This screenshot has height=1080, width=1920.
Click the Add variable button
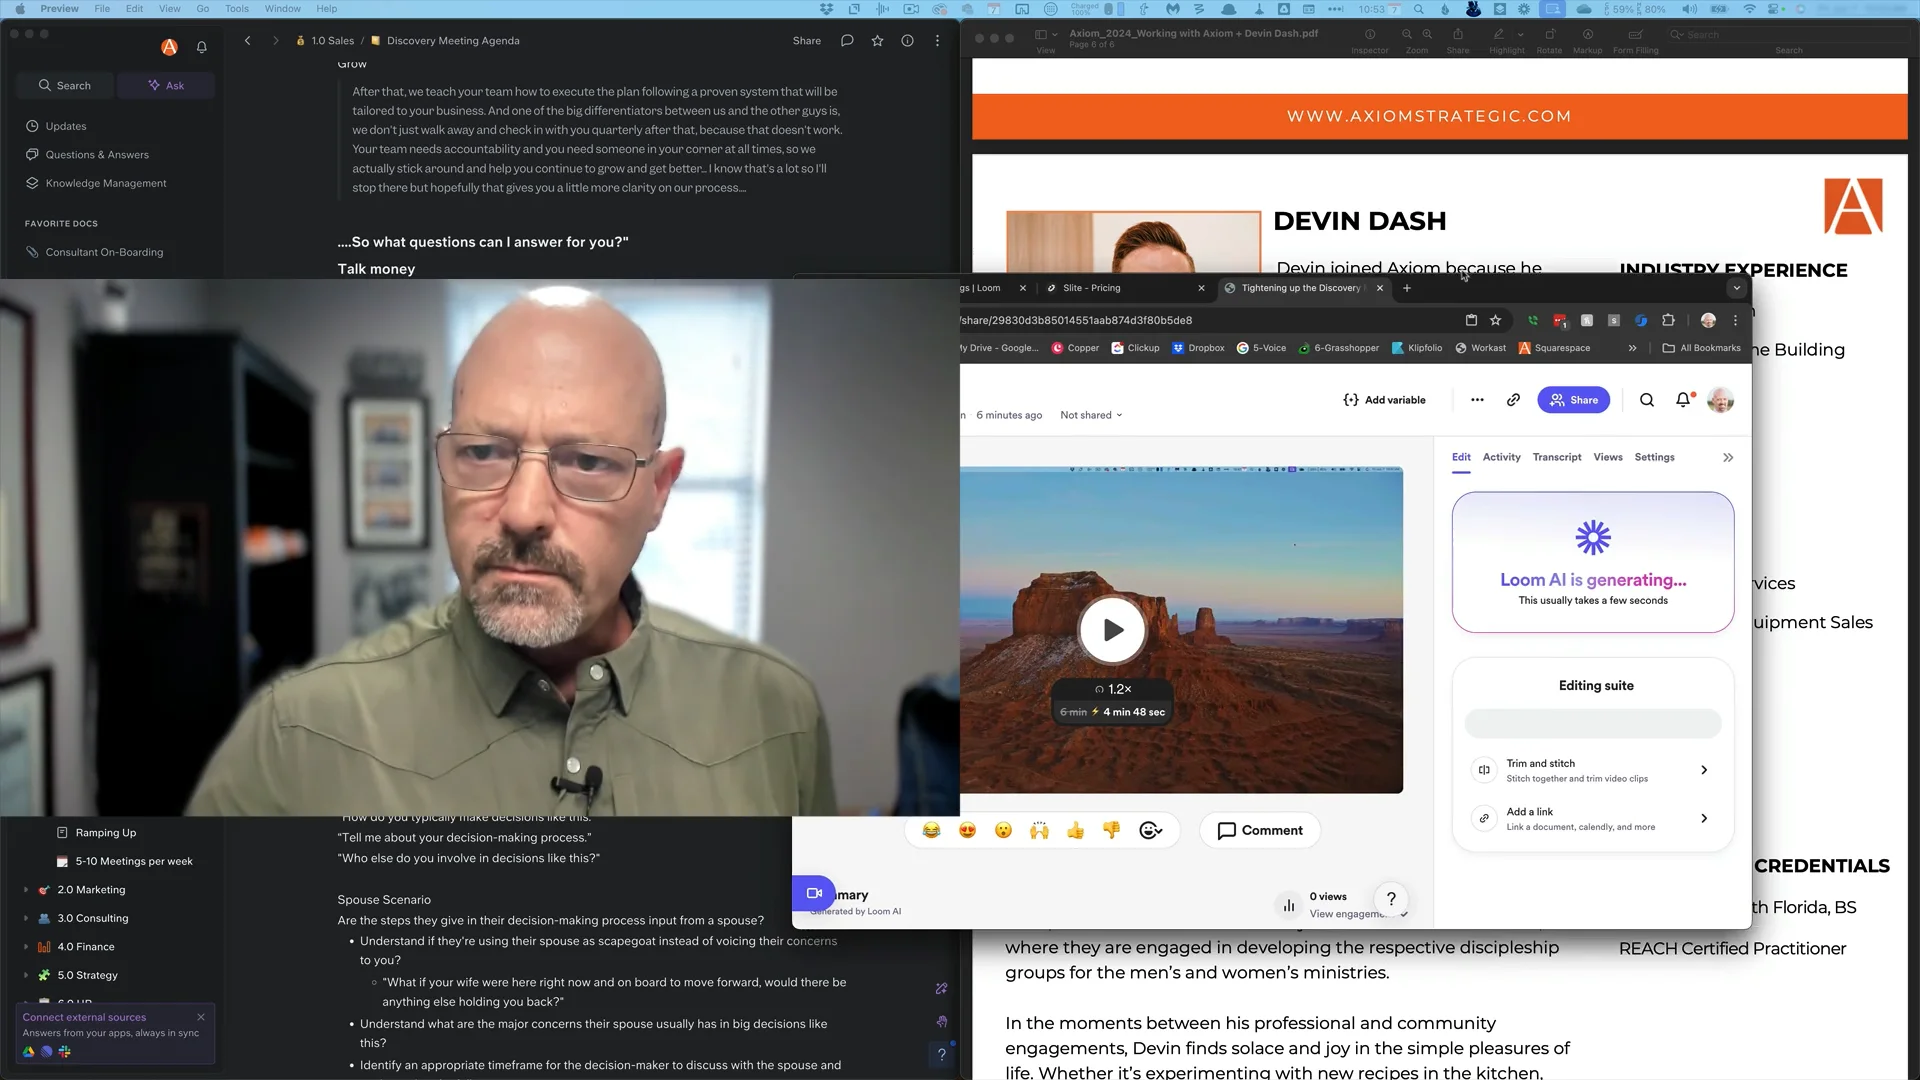point(1384,400)
